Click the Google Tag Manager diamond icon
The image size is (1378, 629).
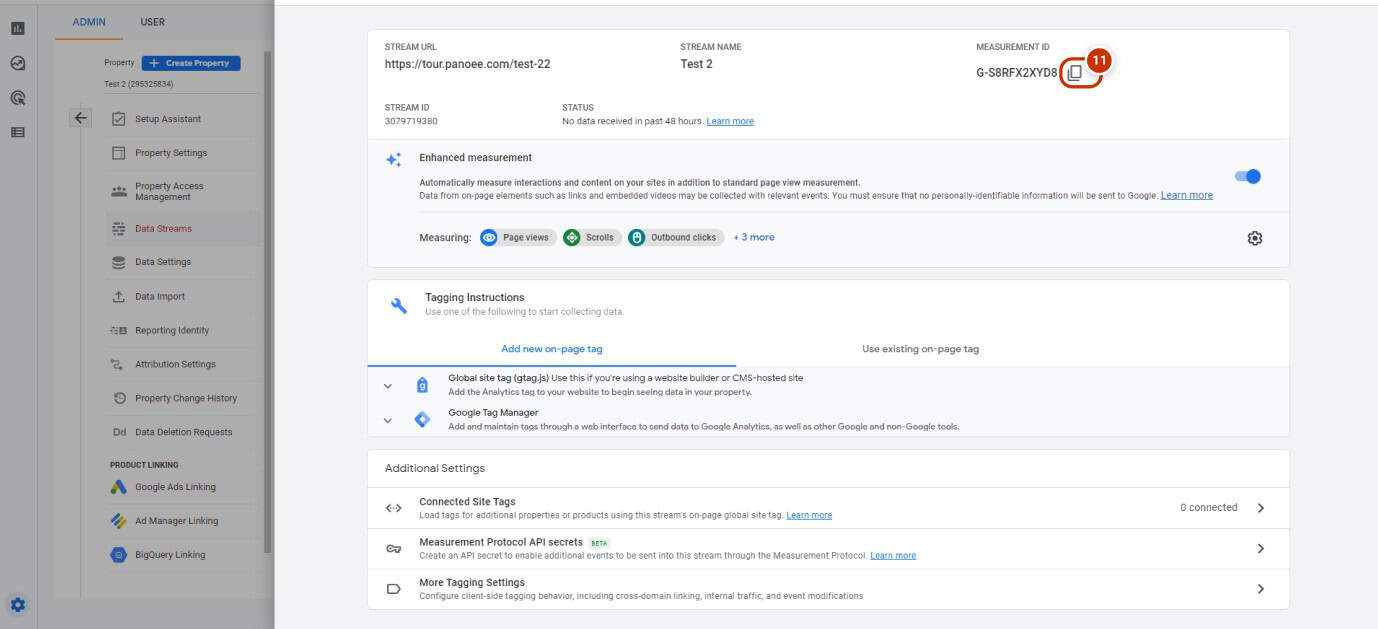coord(422,419)
